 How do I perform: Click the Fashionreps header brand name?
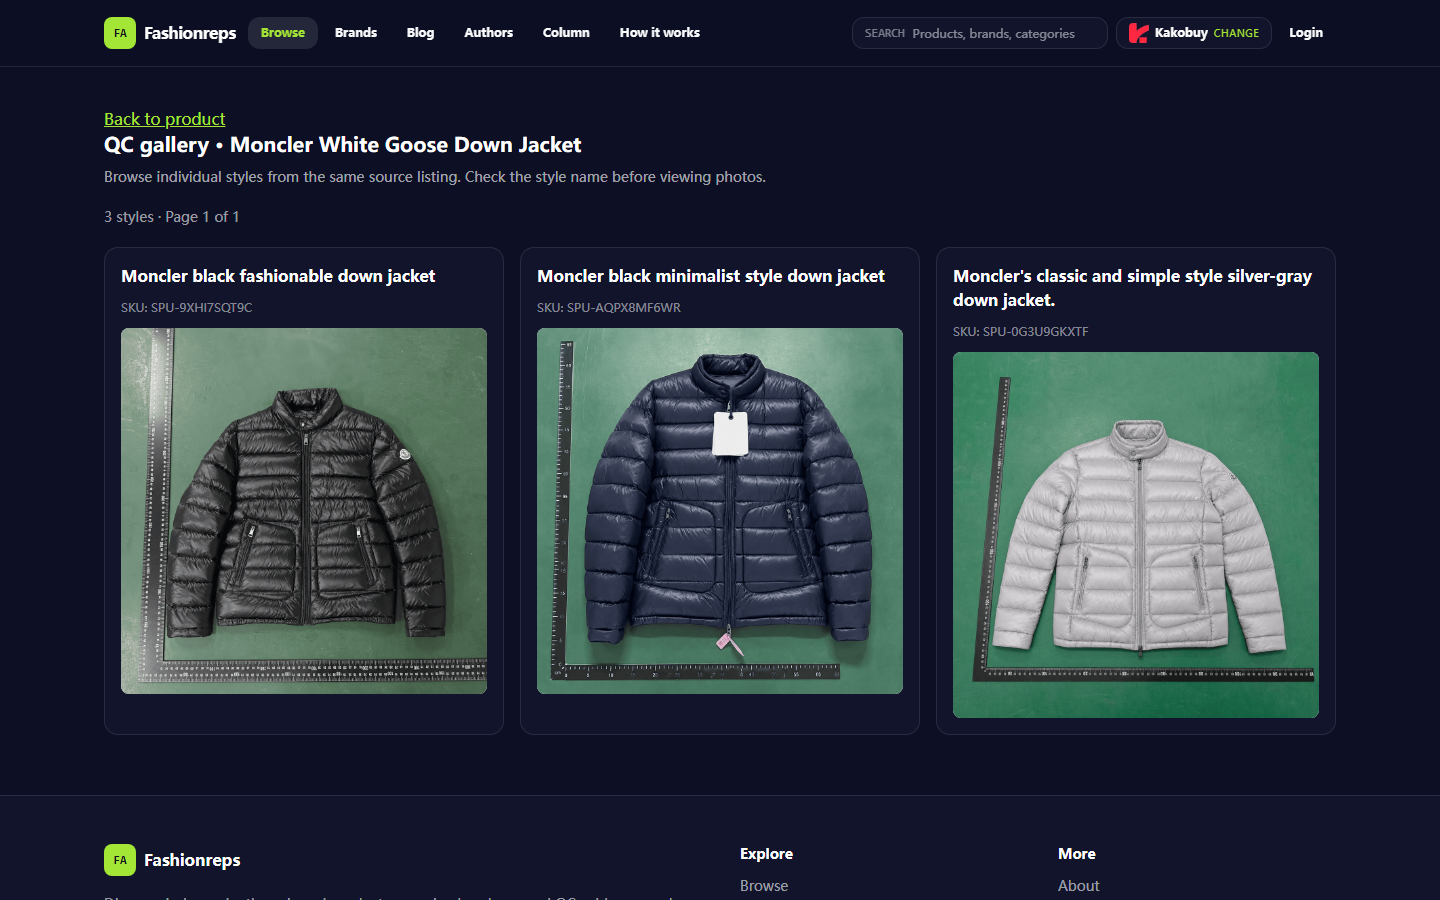coord(190,33)
